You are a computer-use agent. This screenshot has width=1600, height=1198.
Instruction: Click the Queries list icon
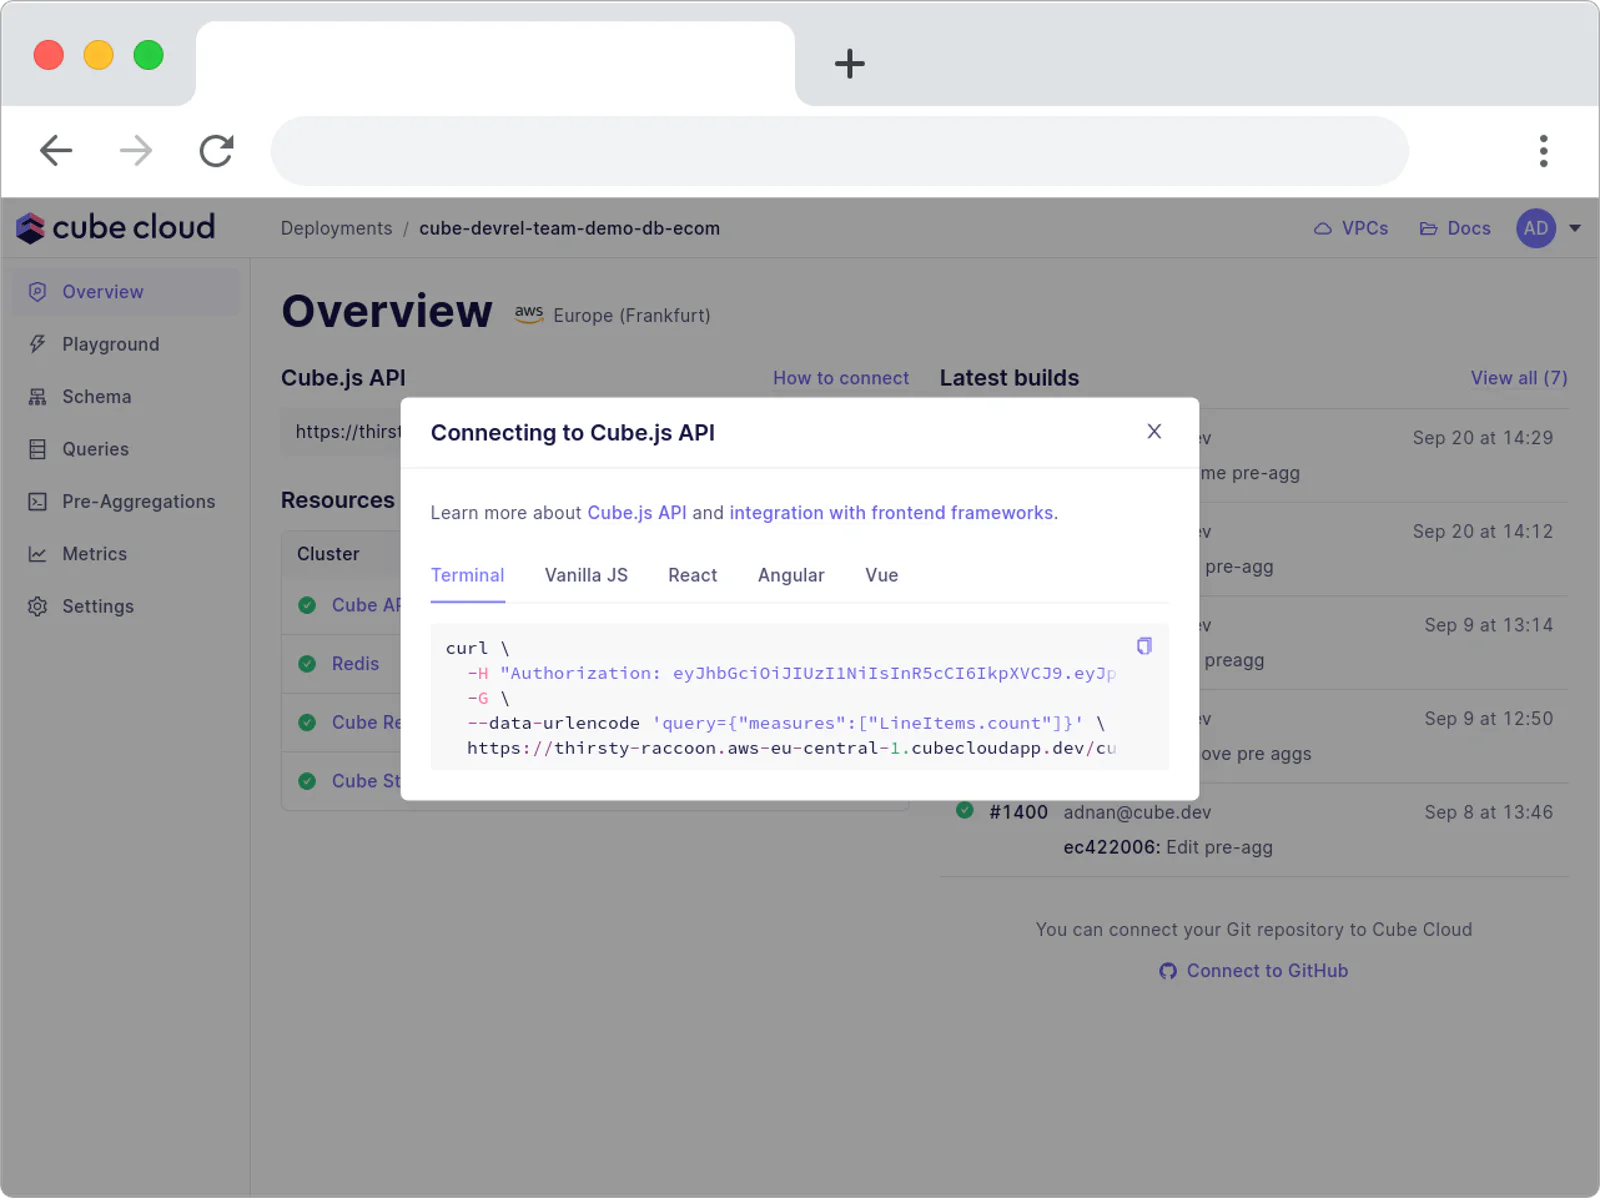point(37,449)
